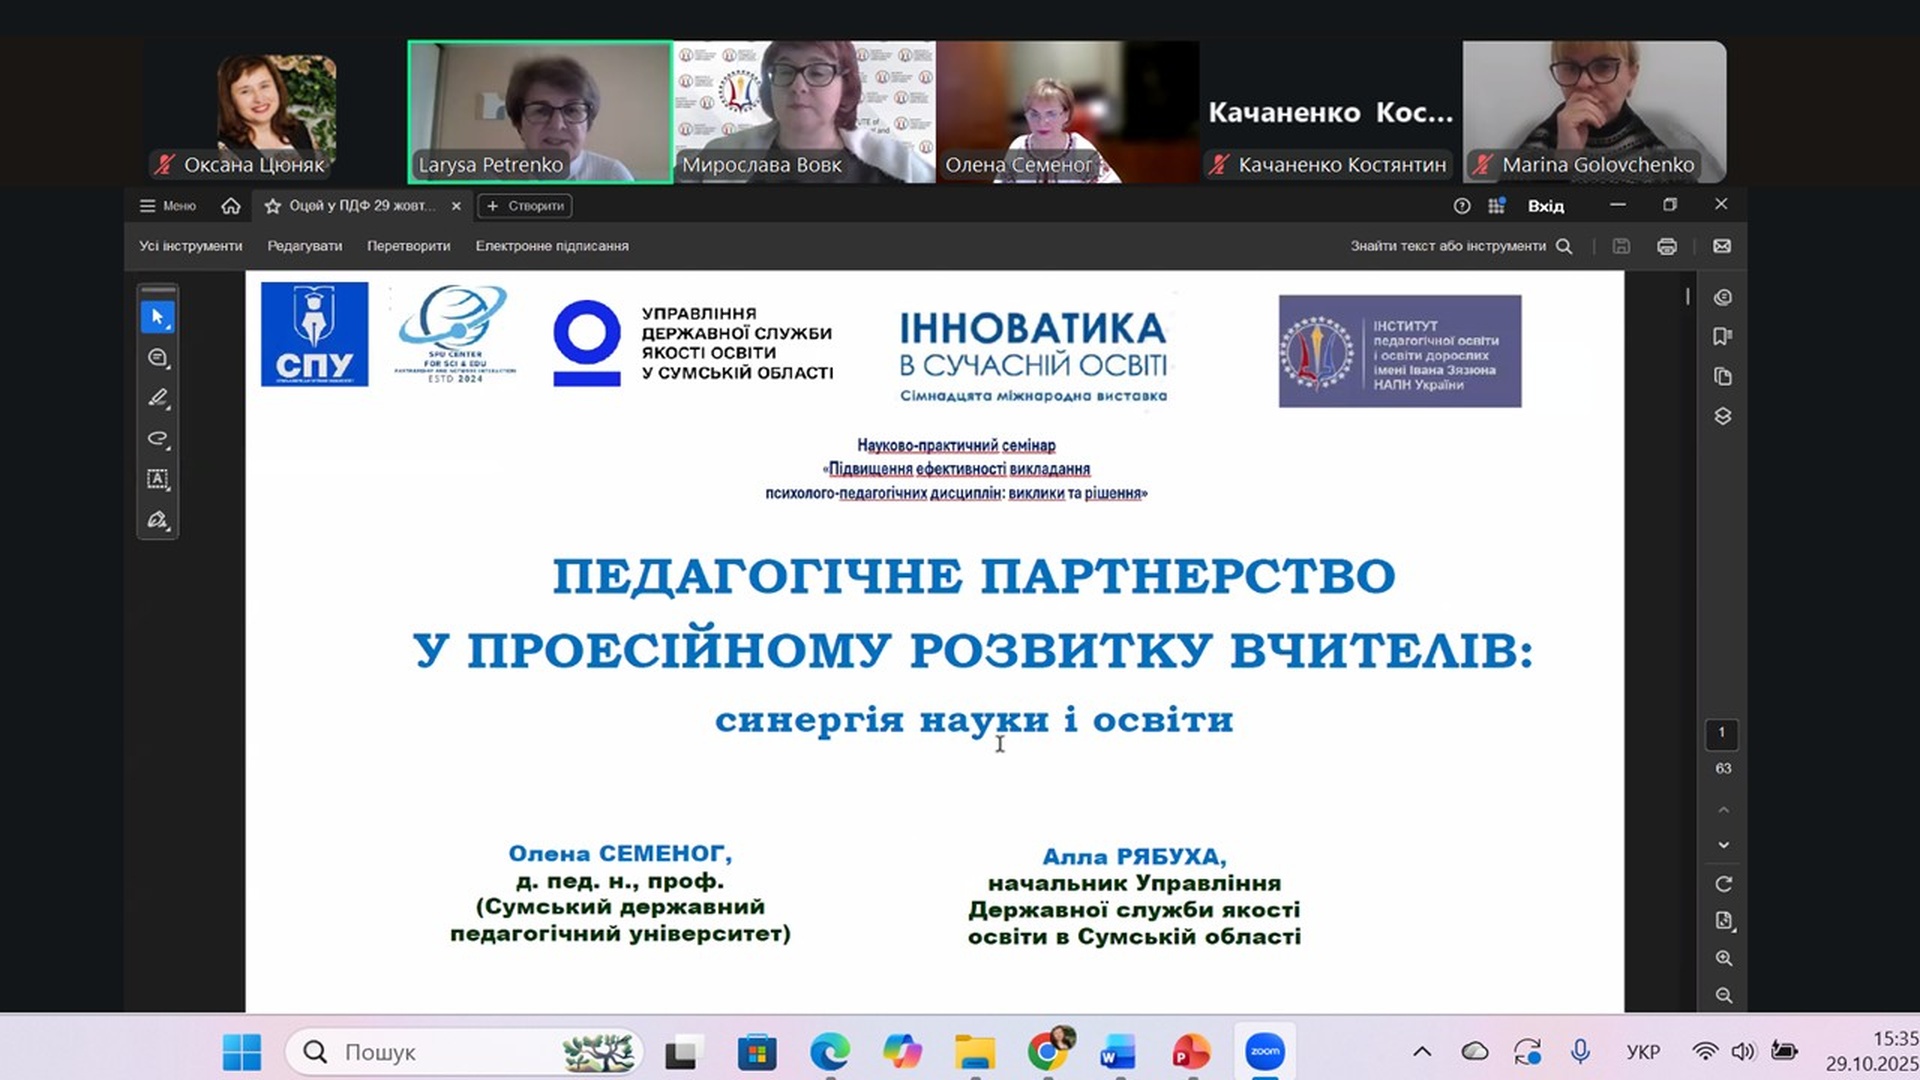Zoom in on the page
The width and height of the screenshot is (1920, 1080).
pos(1723,958)
